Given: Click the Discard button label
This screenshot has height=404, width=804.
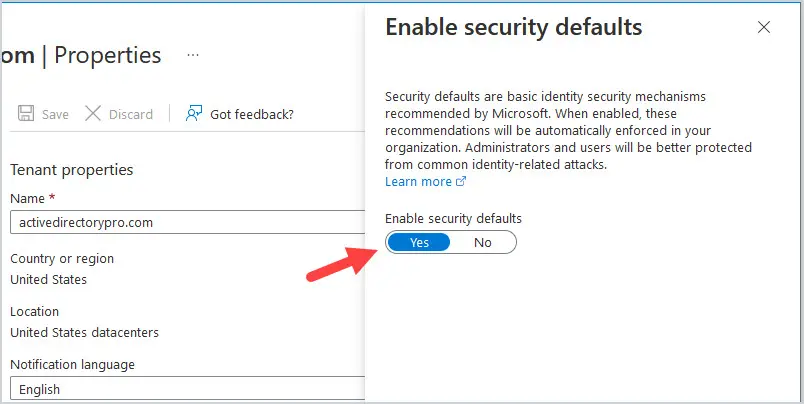Looking at the screenshot, I should (131, 114).
